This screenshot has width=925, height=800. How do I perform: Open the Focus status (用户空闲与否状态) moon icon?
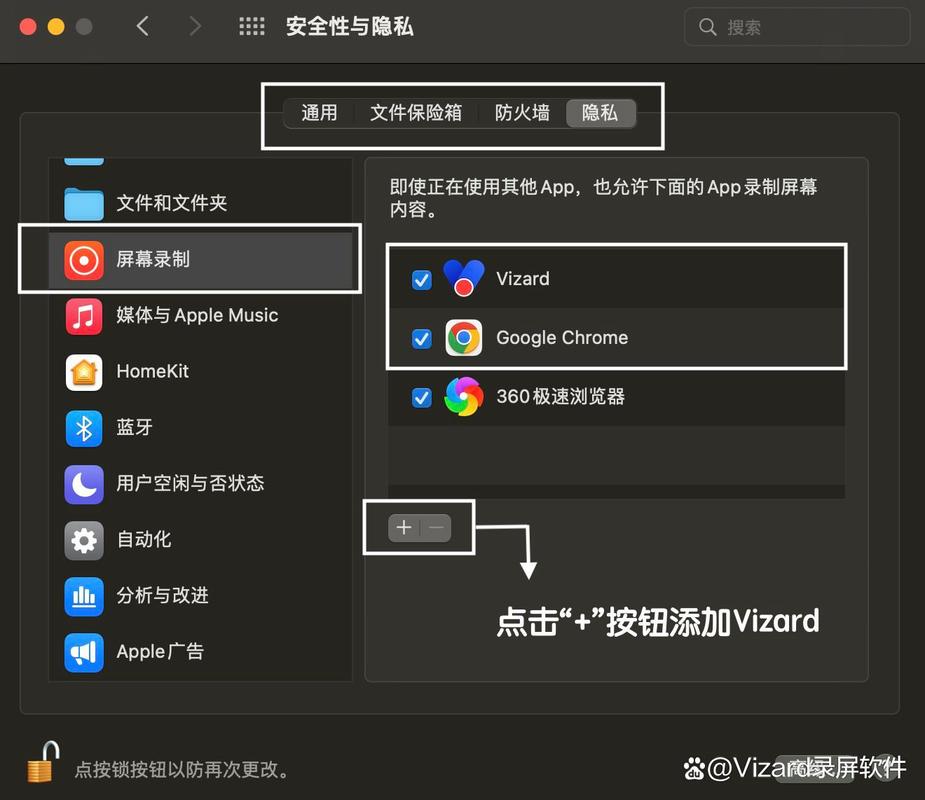pyautogui.click(x=84, y=484)
